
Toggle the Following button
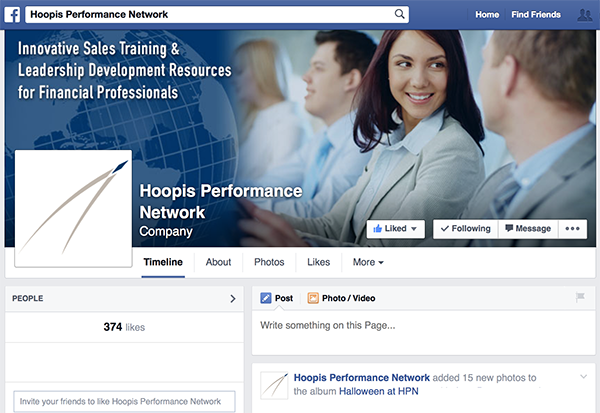point(465,229)
